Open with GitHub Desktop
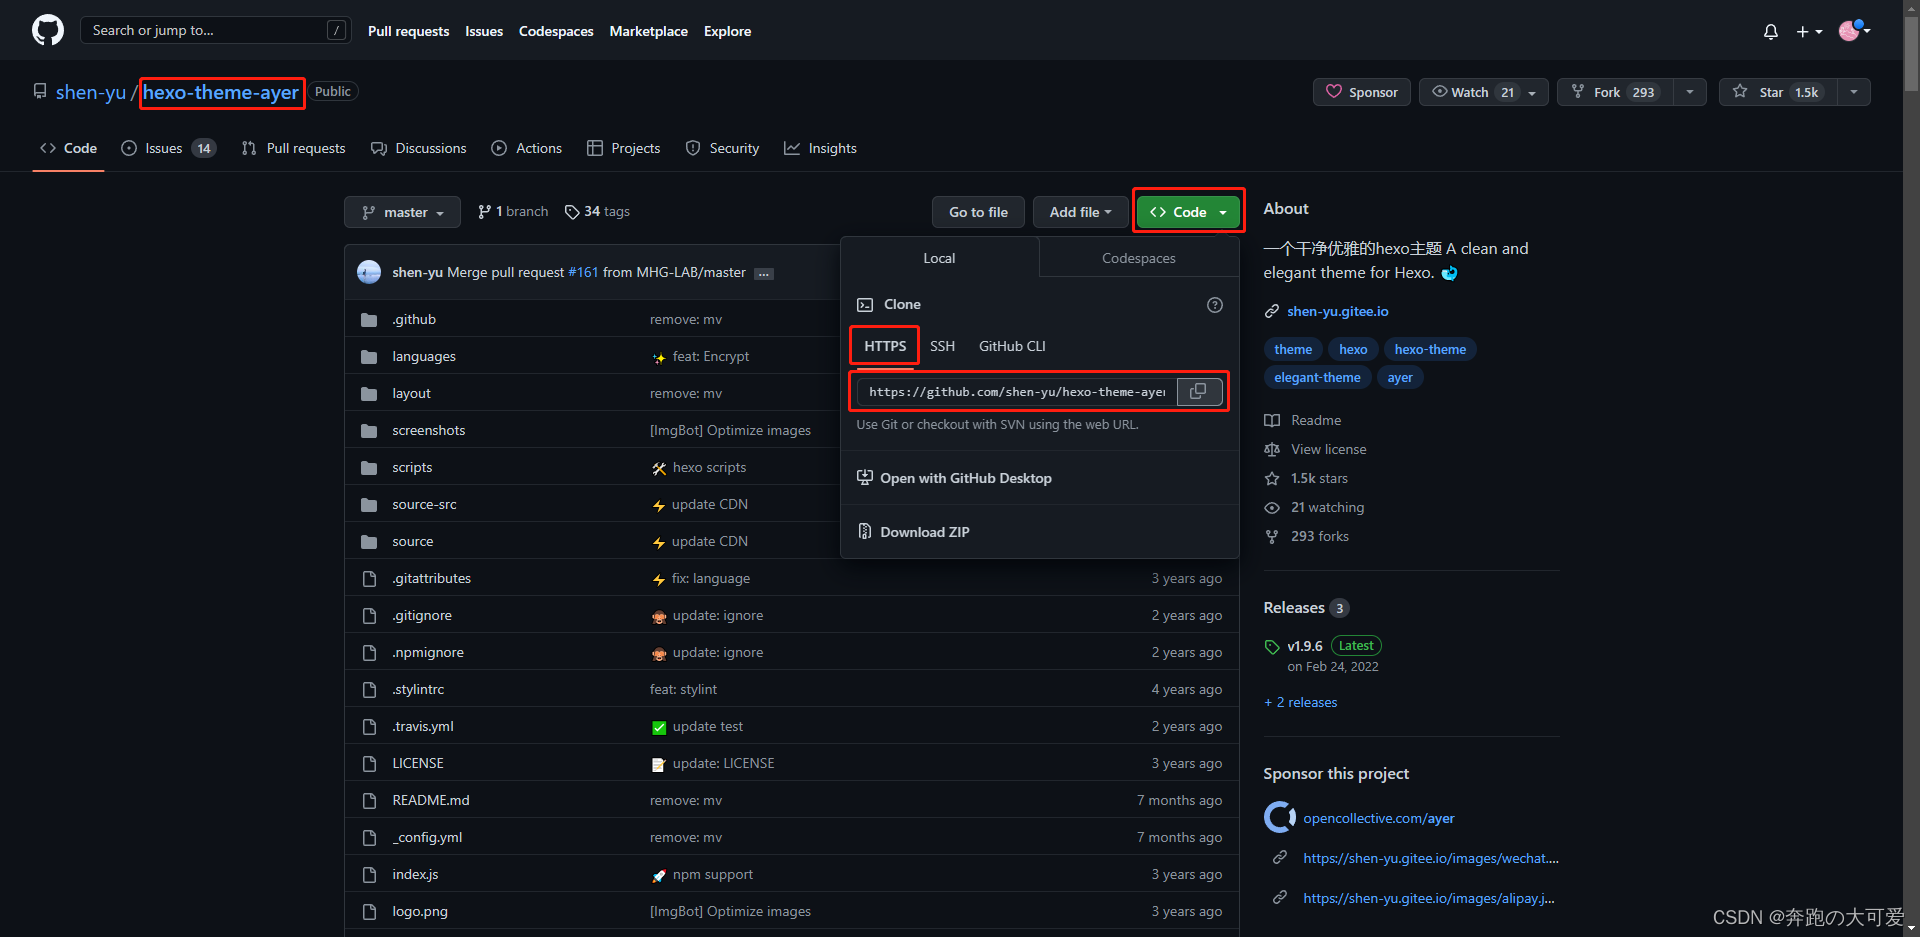1920x937 pixels. 955,478
